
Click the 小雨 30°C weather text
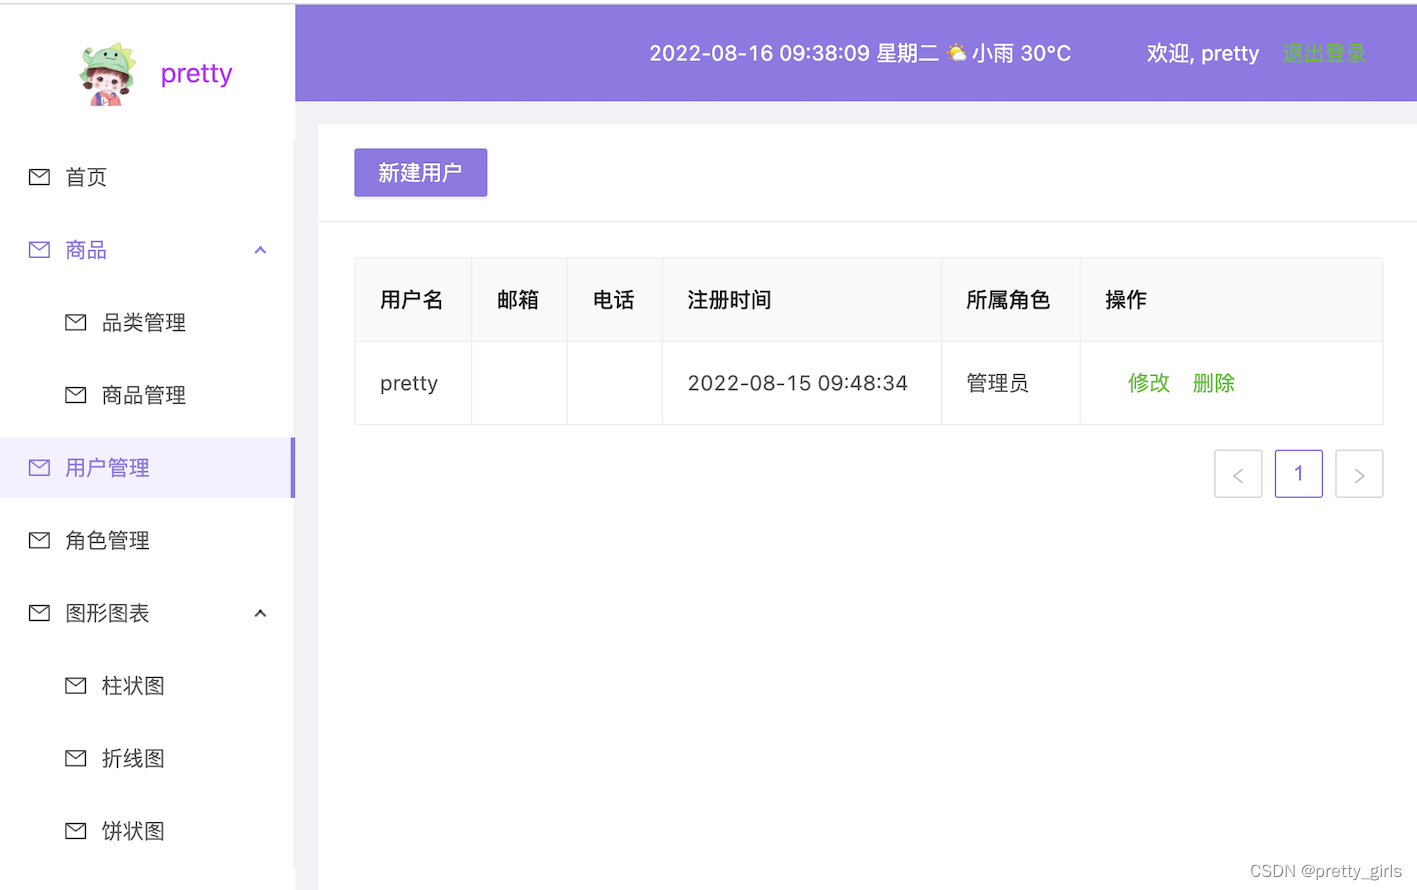[x=1021, y=53]
